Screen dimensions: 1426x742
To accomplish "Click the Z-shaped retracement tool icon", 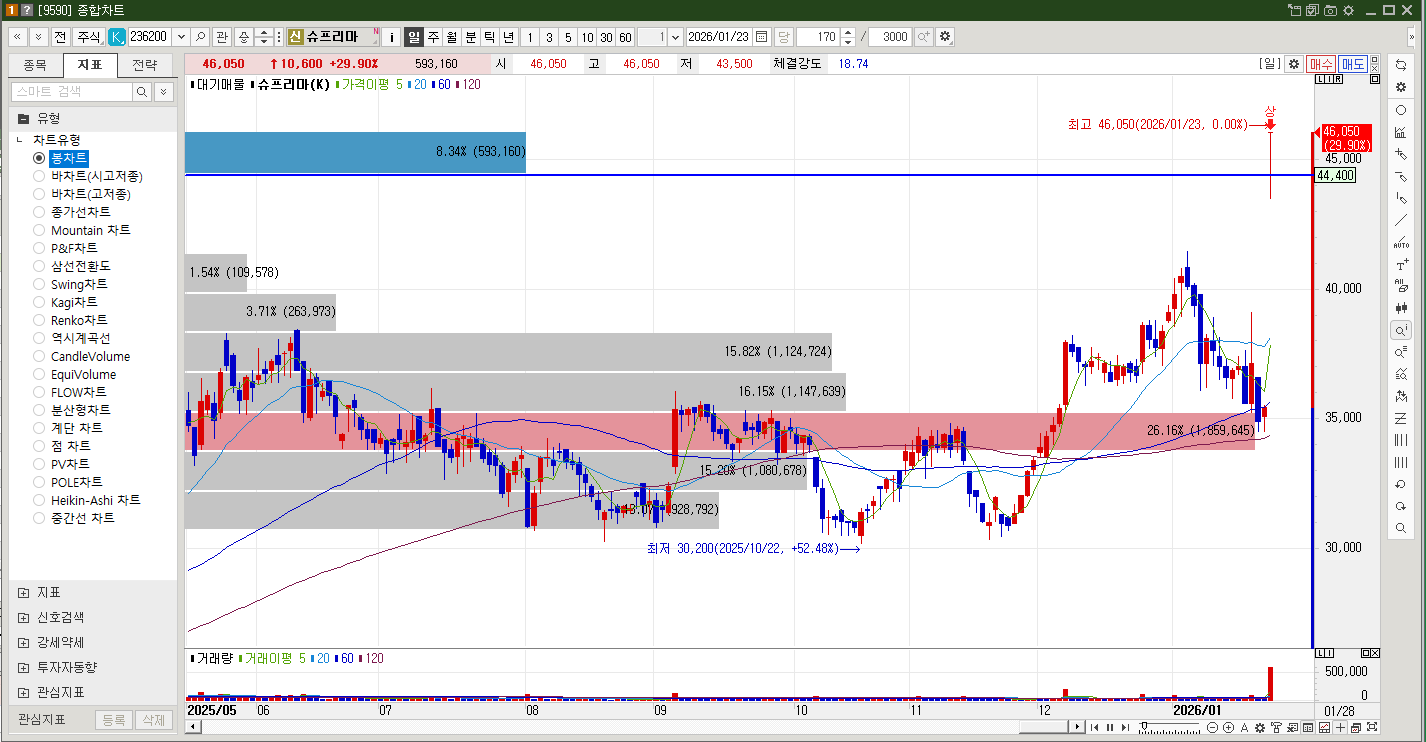I will [x=1401, y=418].
